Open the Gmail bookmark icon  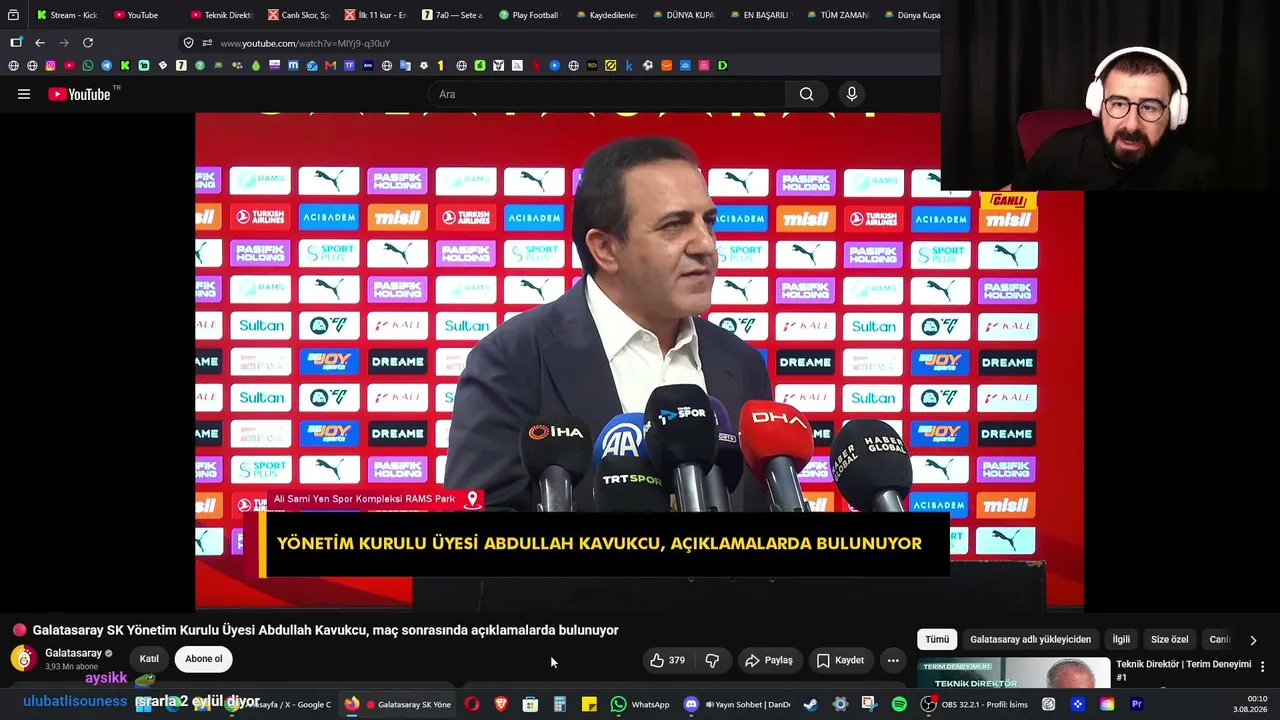[331, 66]
